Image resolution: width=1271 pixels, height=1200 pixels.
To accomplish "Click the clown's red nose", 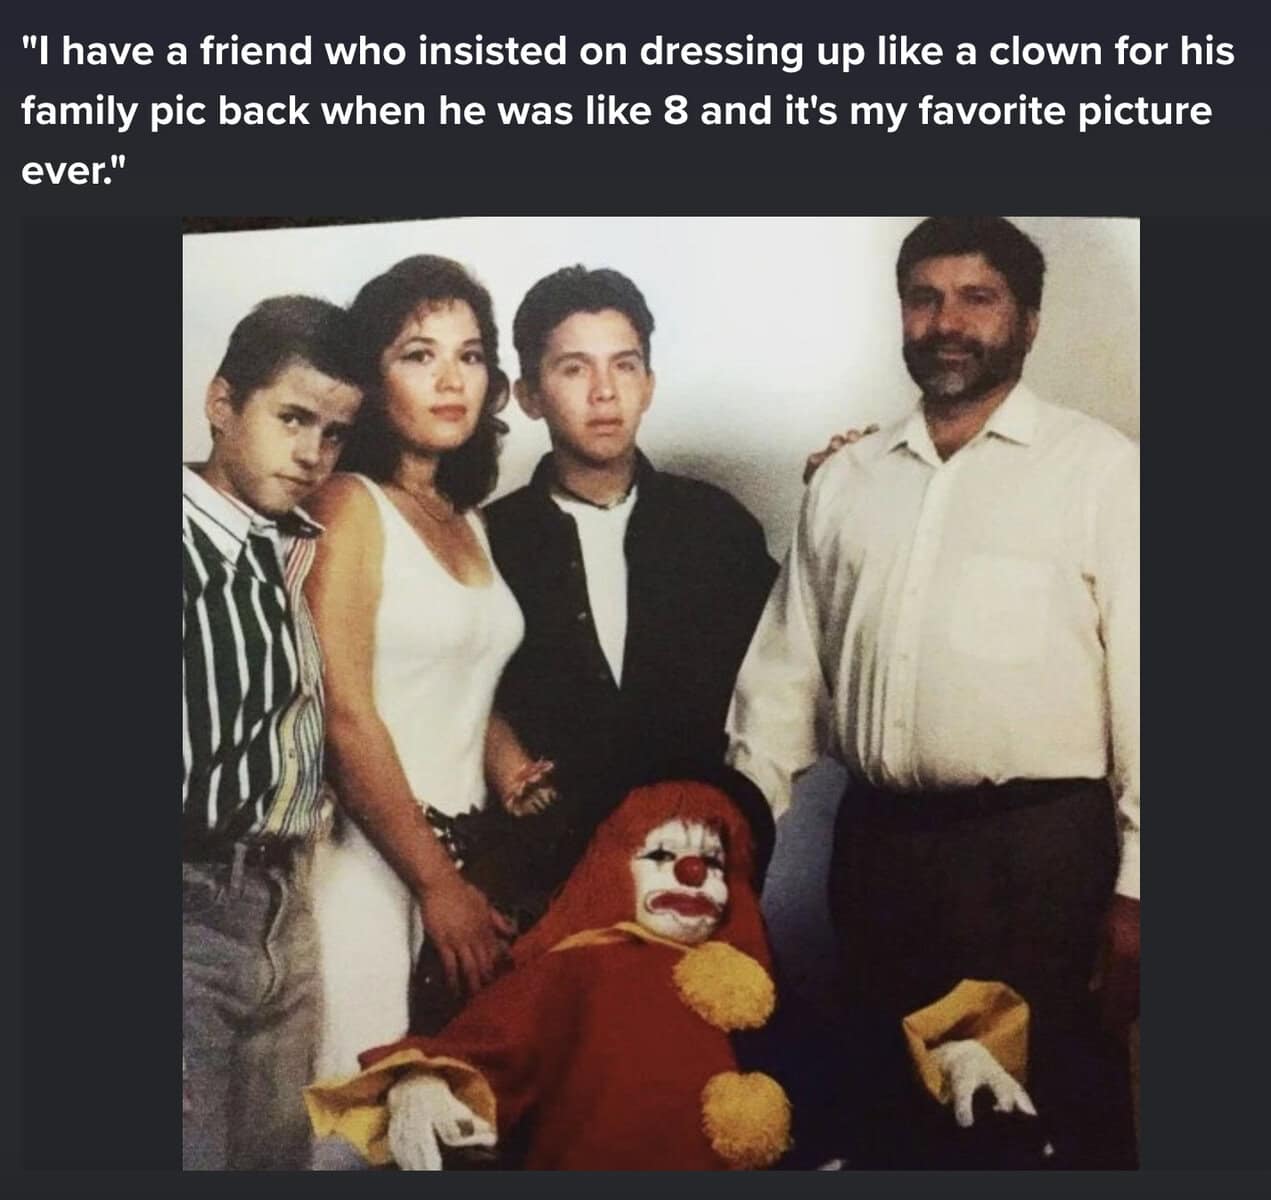I will pyautogui.click(x=691, y=870).
